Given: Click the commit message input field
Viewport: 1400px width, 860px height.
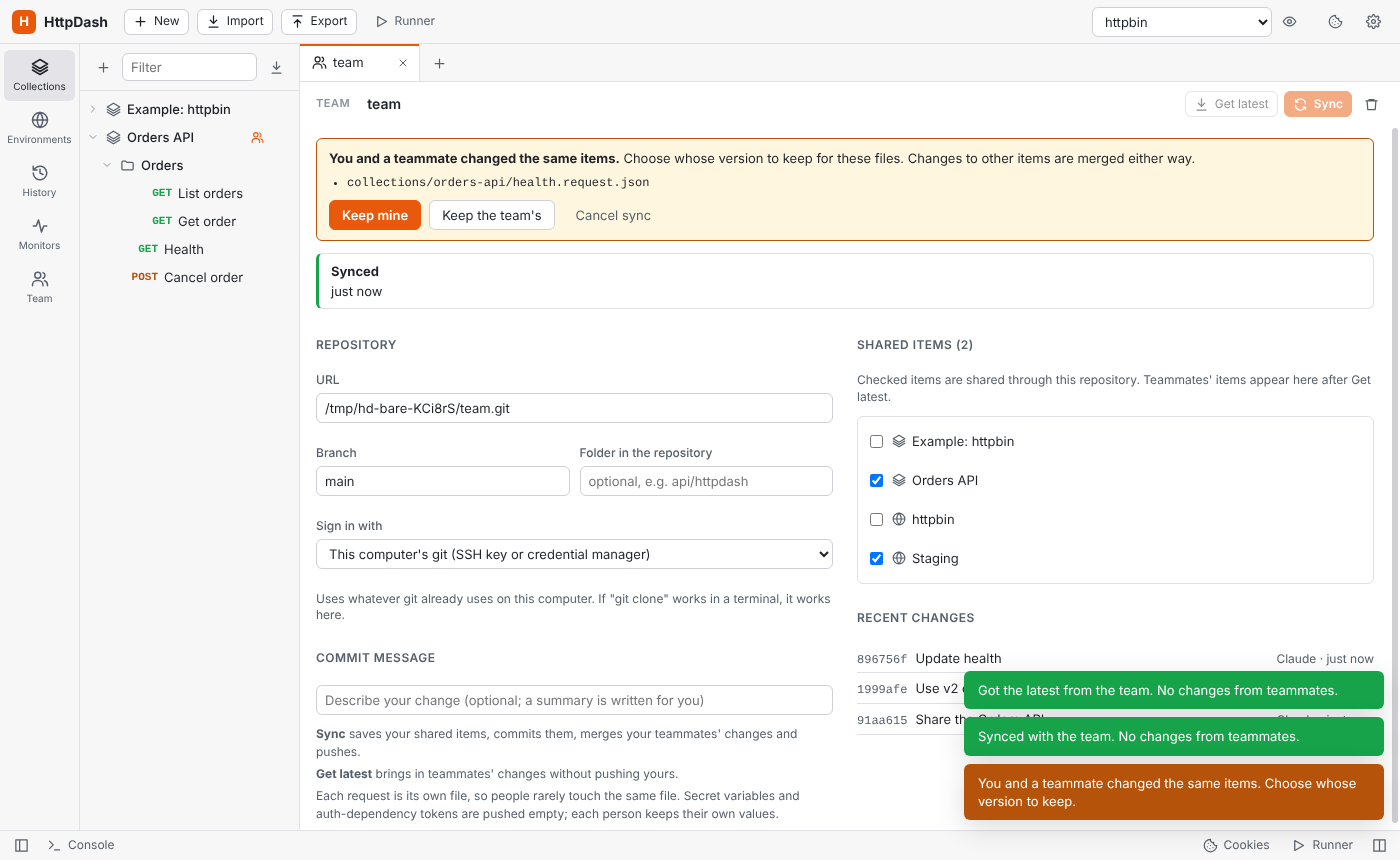Looking at the screenshot, I should 574,700.
